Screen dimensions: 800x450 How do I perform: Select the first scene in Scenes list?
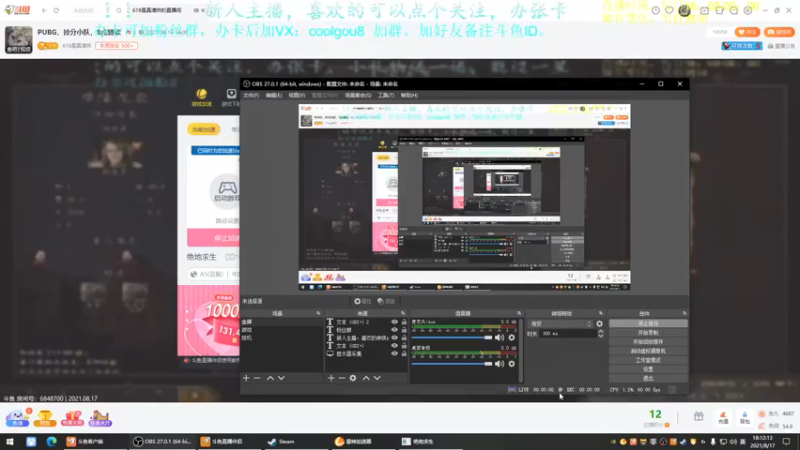pyautogui.click(x=282, y=322)
